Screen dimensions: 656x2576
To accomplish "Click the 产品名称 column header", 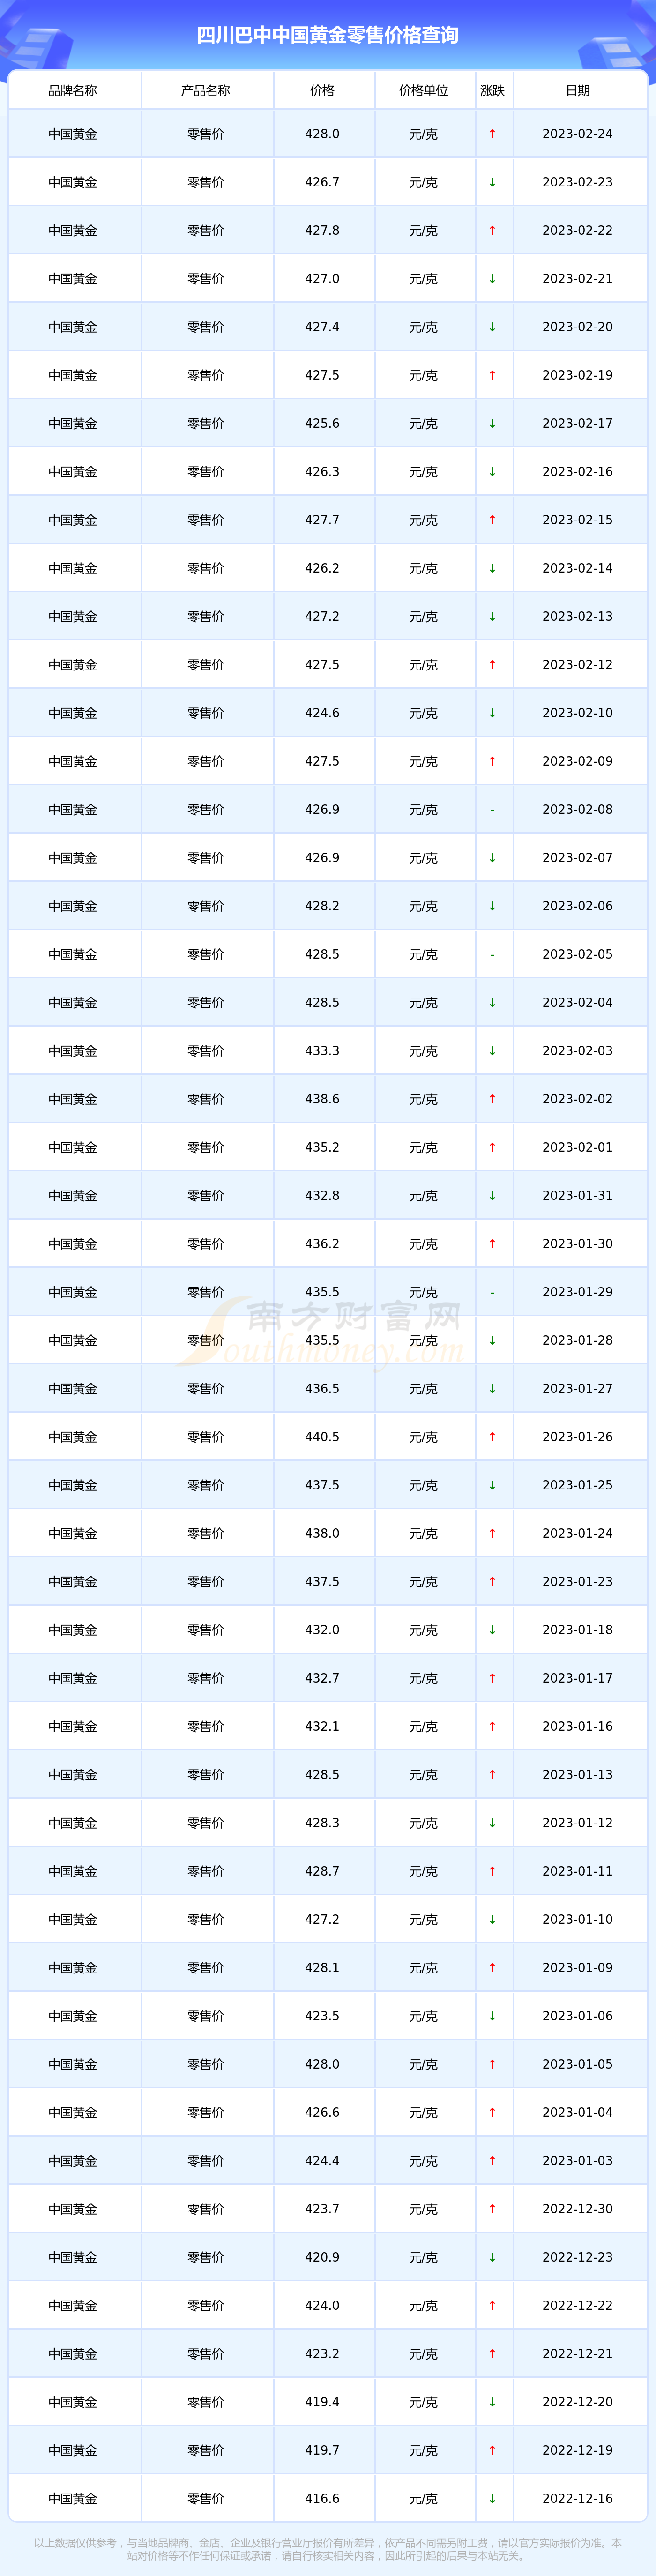I will click(x=206, y=90).
